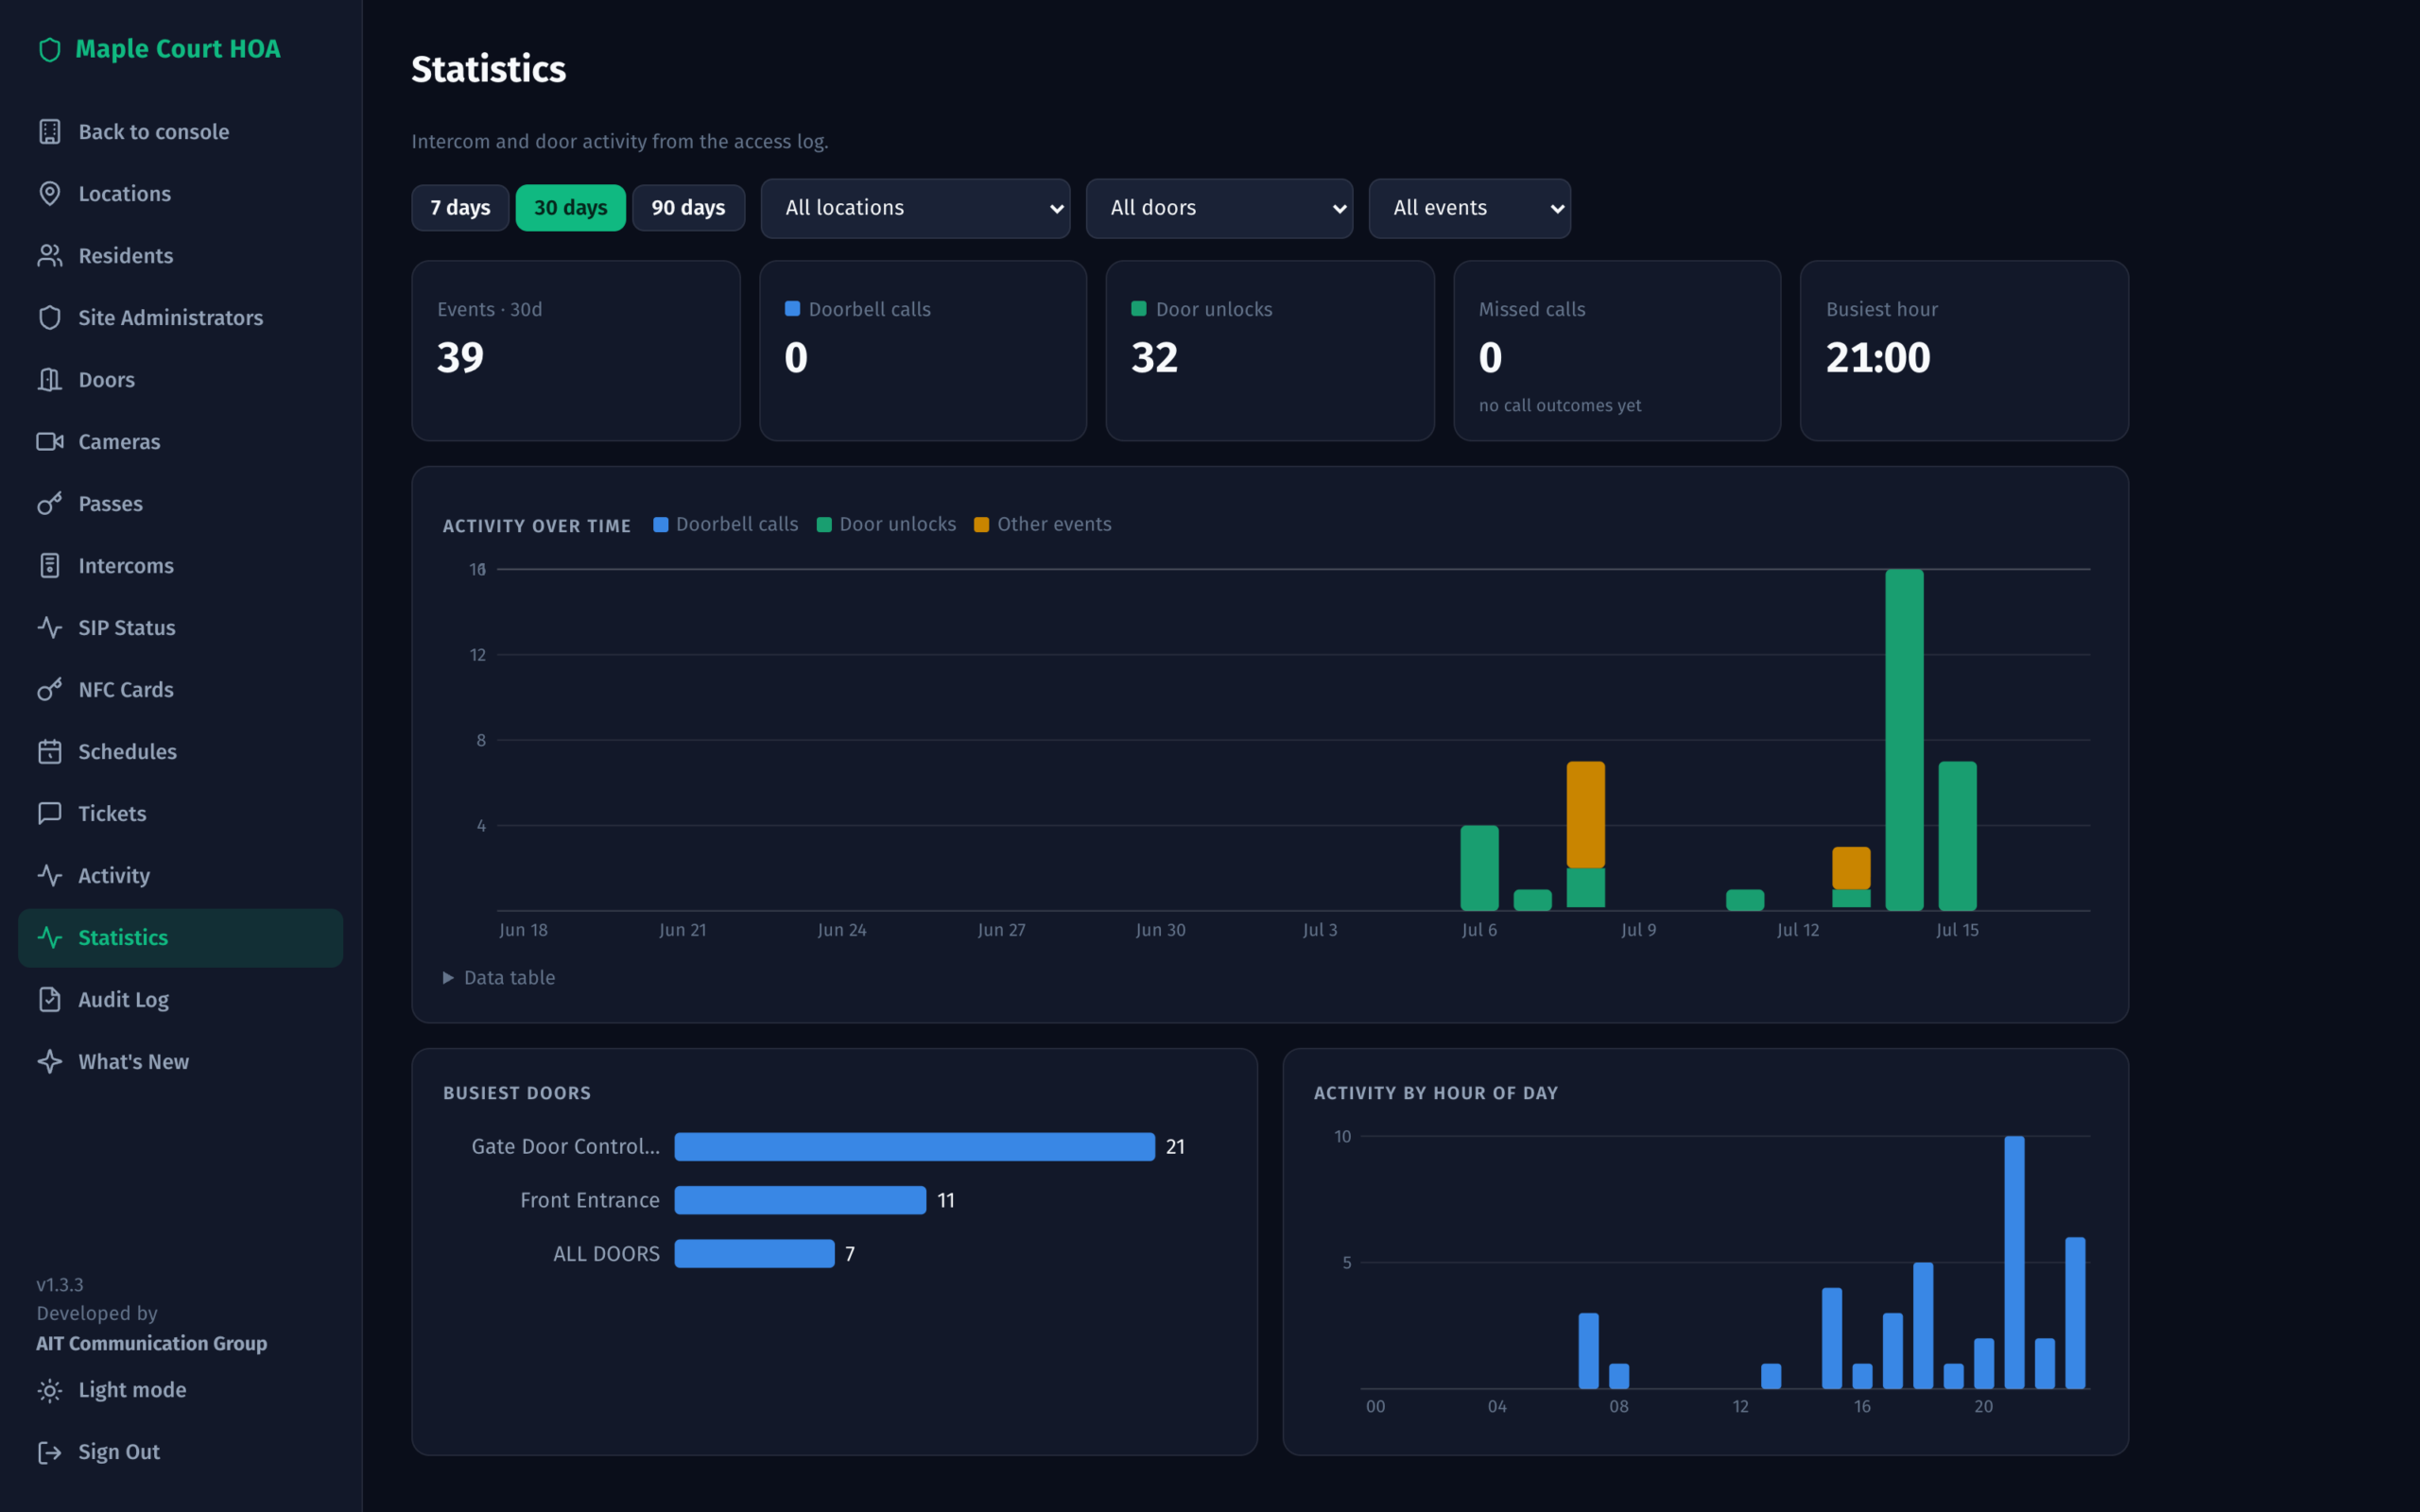This screenshot has width=2420, height=1512.
Task: Click the SIP Status label
Action: point(127,628)
